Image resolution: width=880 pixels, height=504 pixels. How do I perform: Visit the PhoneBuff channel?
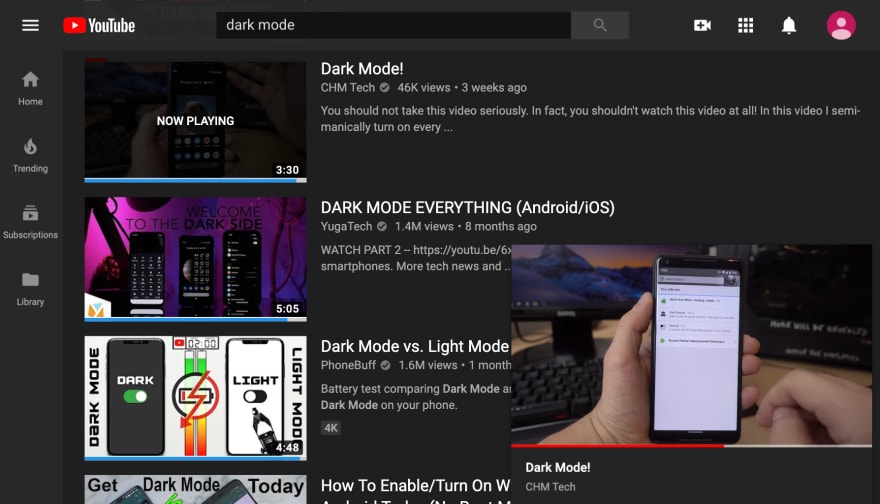coord(348,365)
